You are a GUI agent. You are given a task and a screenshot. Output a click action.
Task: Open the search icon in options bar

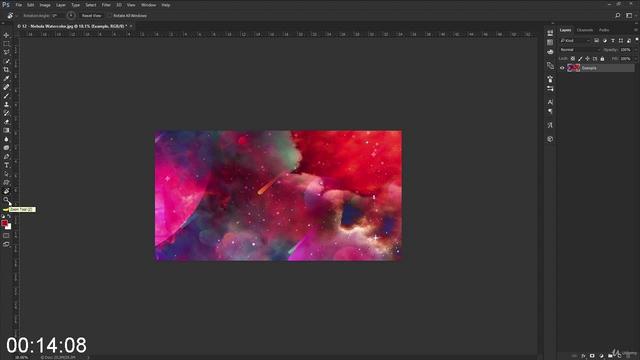(x=618, y=16)
